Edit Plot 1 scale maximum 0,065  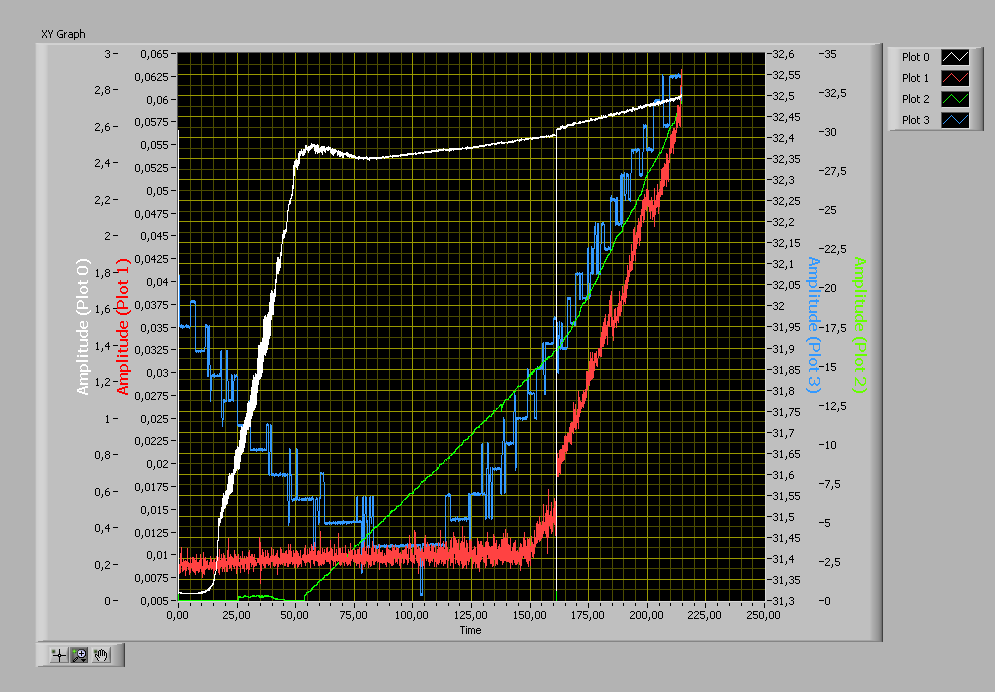154,55
